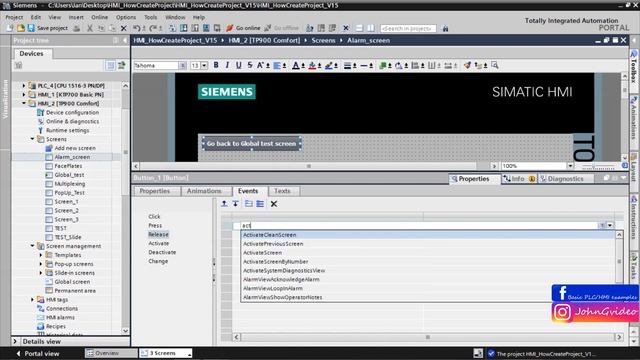Click the 3 Screens taskbar button

click(x=165, y=353)
